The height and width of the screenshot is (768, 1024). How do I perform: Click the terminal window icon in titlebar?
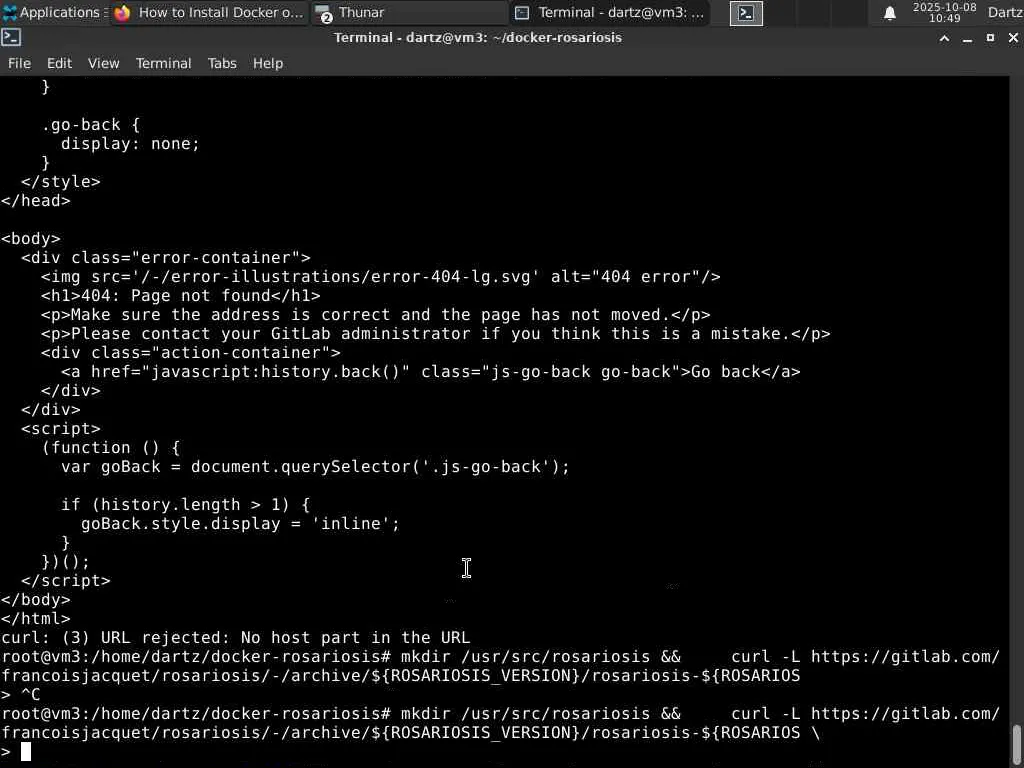point(11,37)
